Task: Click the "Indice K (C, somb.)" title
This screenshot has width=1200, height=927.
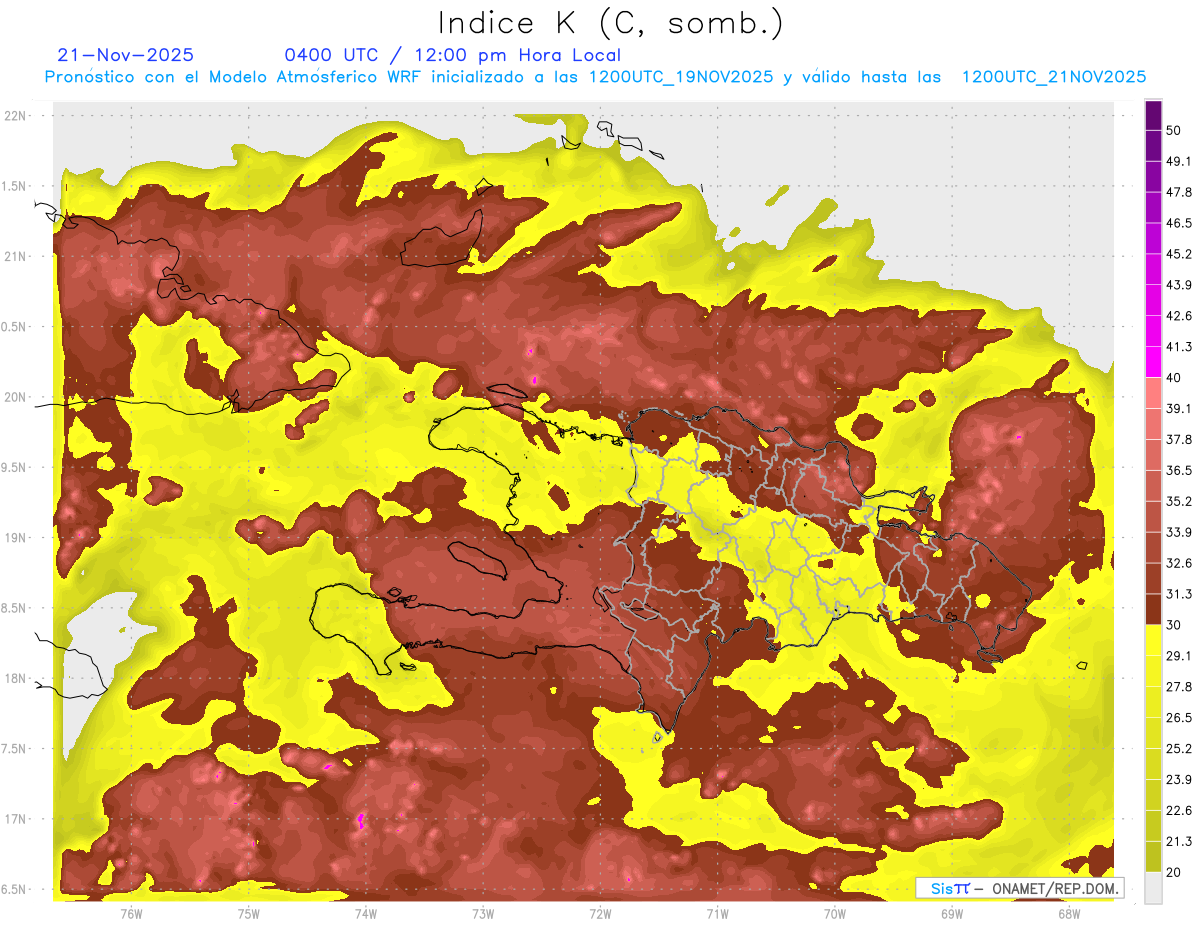Action: click(x=610, y=23)
